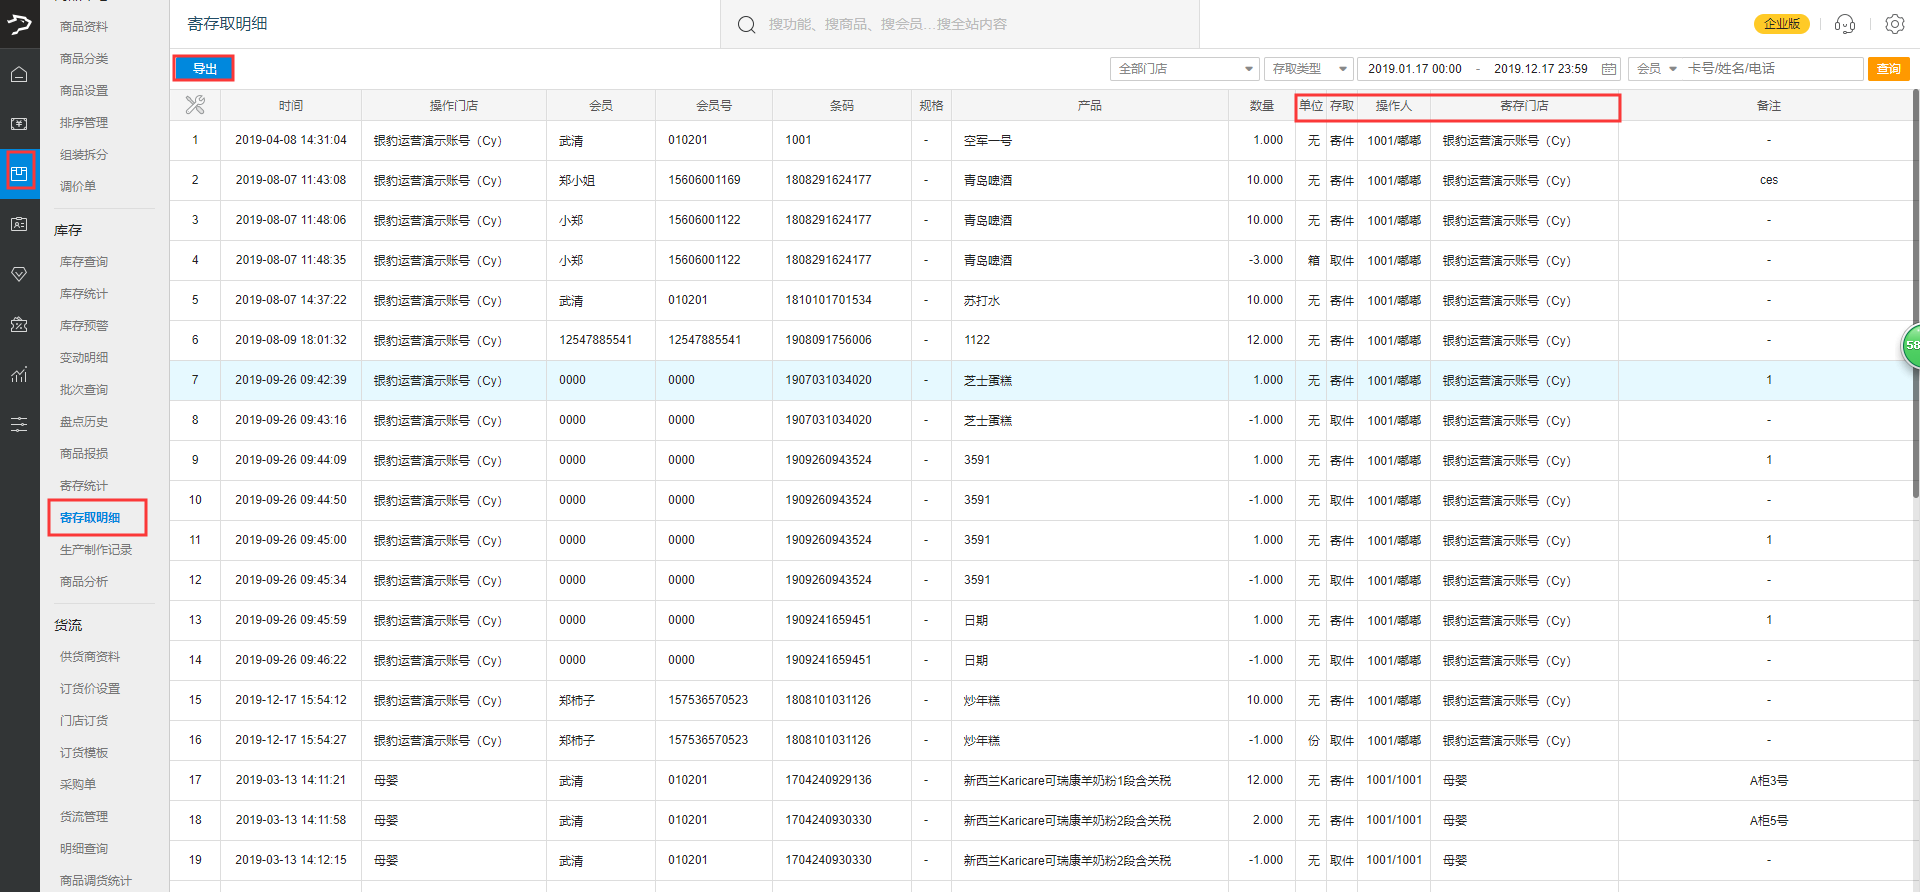This screenshot has height=892, width=1920.
Task: Click the table column settings wrench icon
Action: 195,104
